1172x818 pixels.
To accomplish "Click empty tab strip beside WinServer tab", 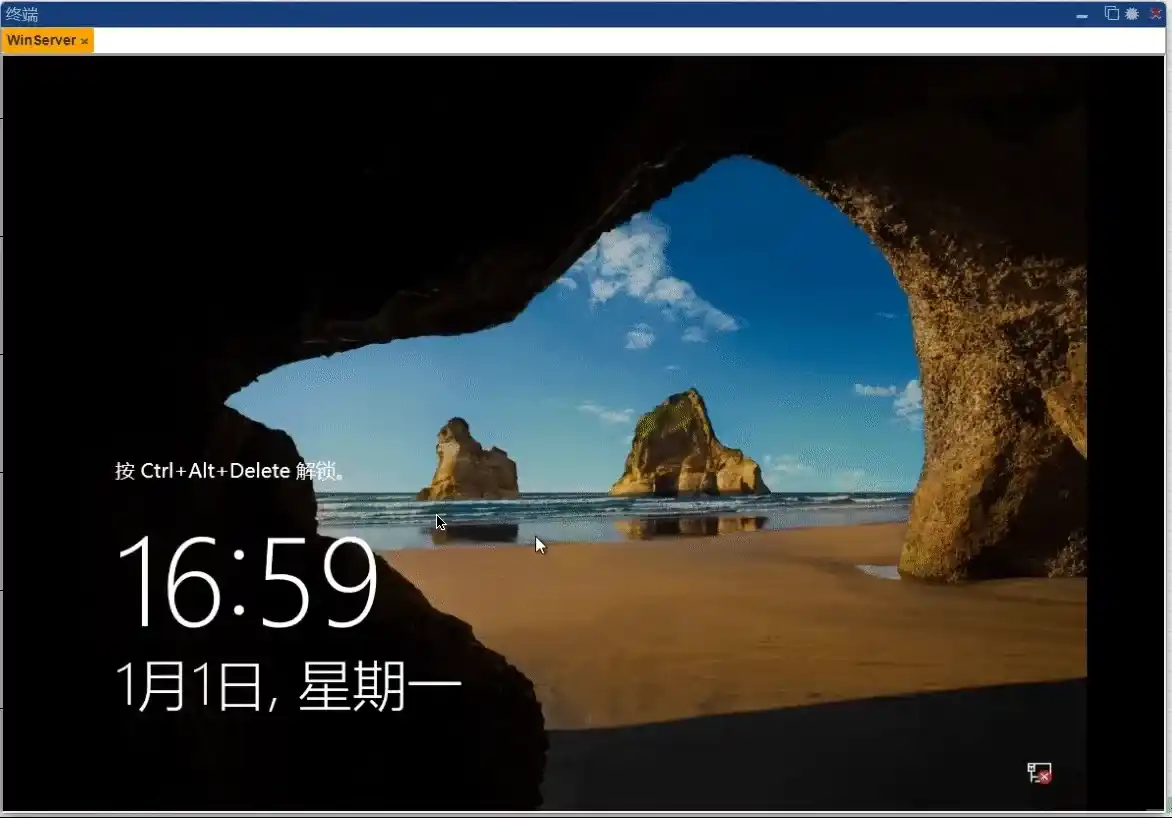I will click(600, 41).
